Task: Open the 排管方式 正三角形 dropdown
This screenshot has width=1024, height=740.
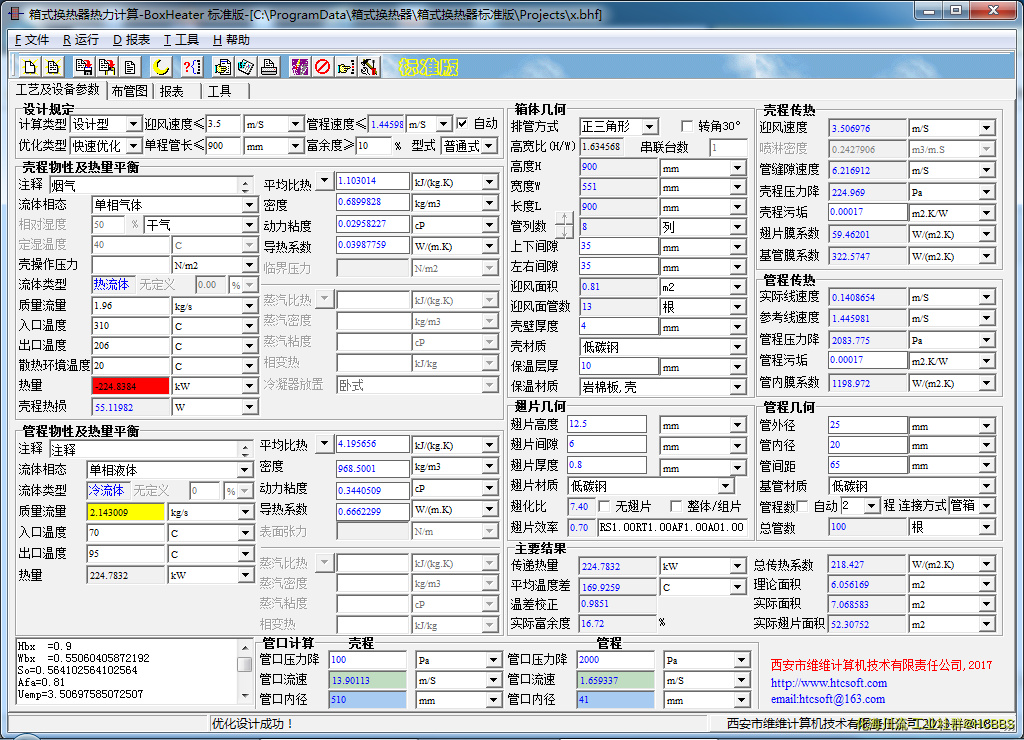Action: pos(649,127)
